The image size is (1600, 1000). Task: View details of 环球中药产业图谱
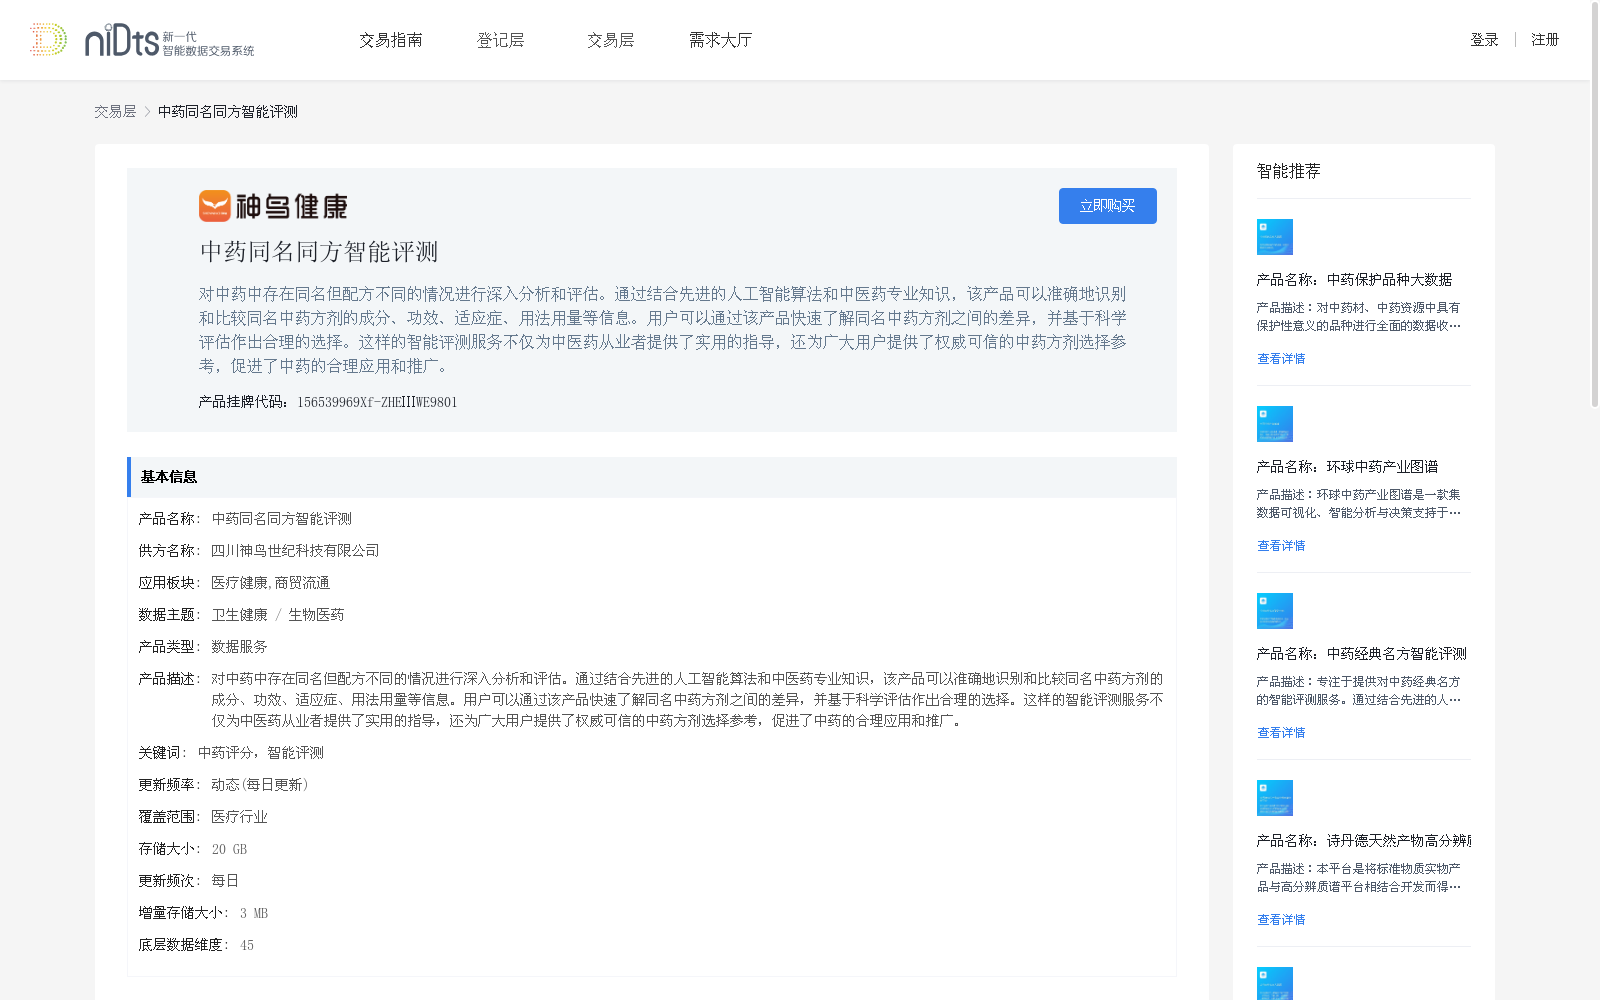pyautogui.click(x=1281, y=546)
